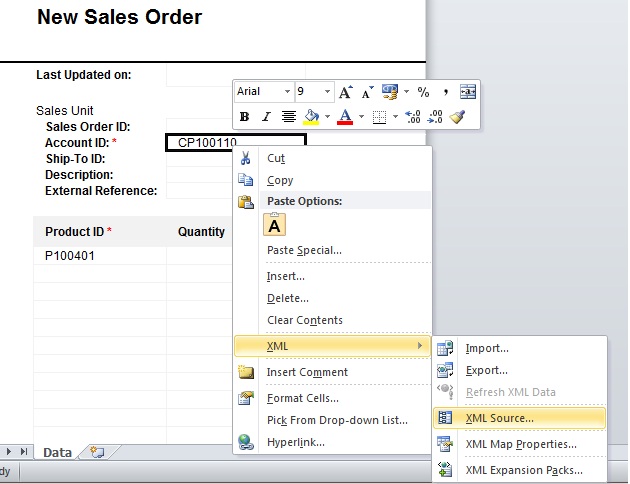This screenshot has width=630, height=484.
Task: Apply yellow Fill Color bucket
Action: 311,117
